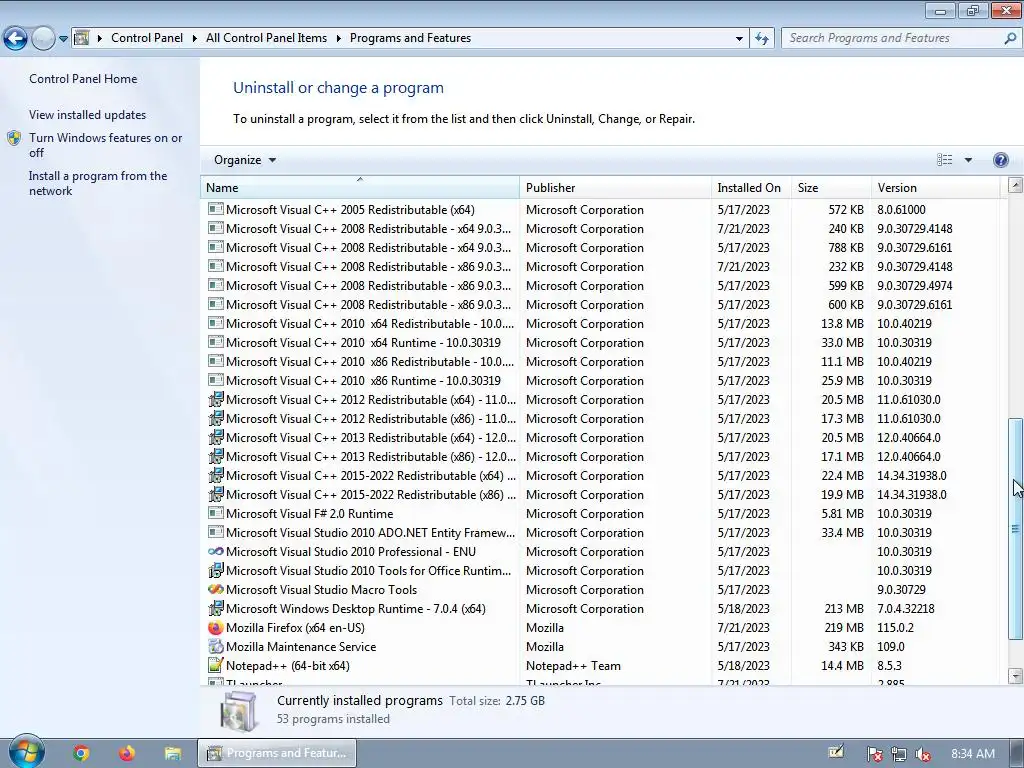Click the 213 MB size cell

click(x=844, y=609)
